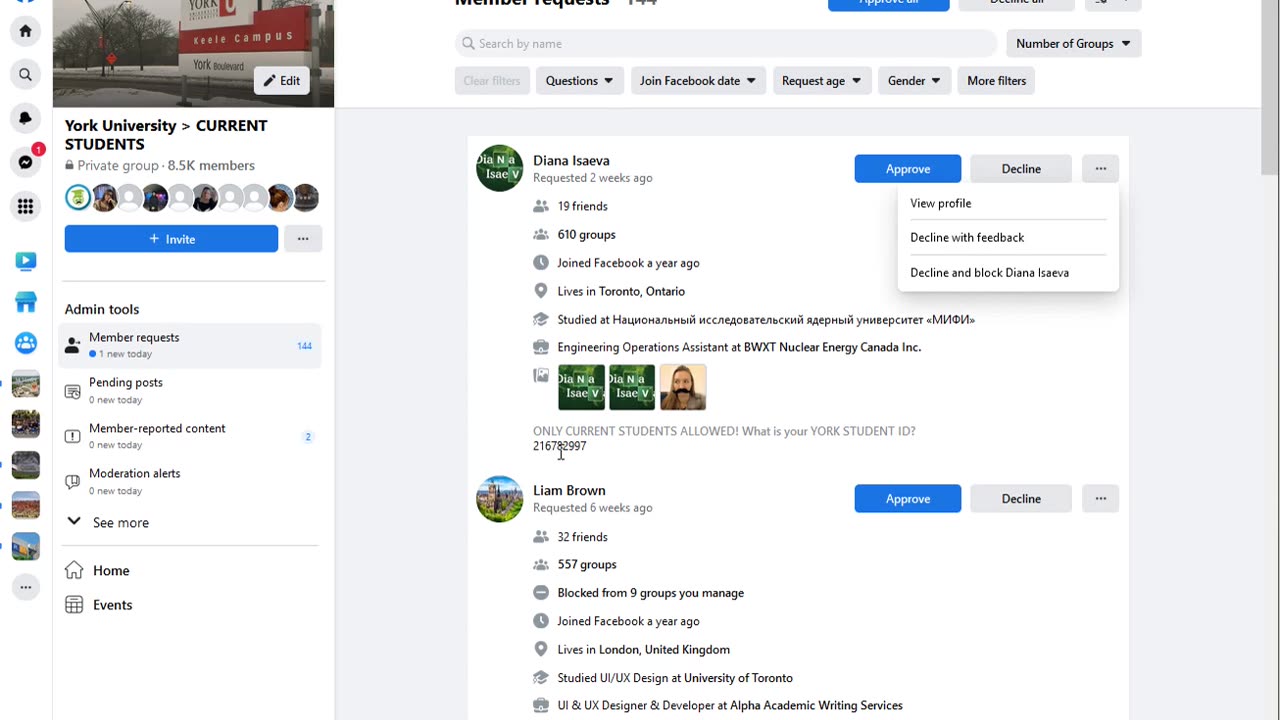The width and height of the screenshot is (1280, 720).
Task: Decline Diana Isaeva's member request
Action: pyautogui.click(x=1021, y=169)
